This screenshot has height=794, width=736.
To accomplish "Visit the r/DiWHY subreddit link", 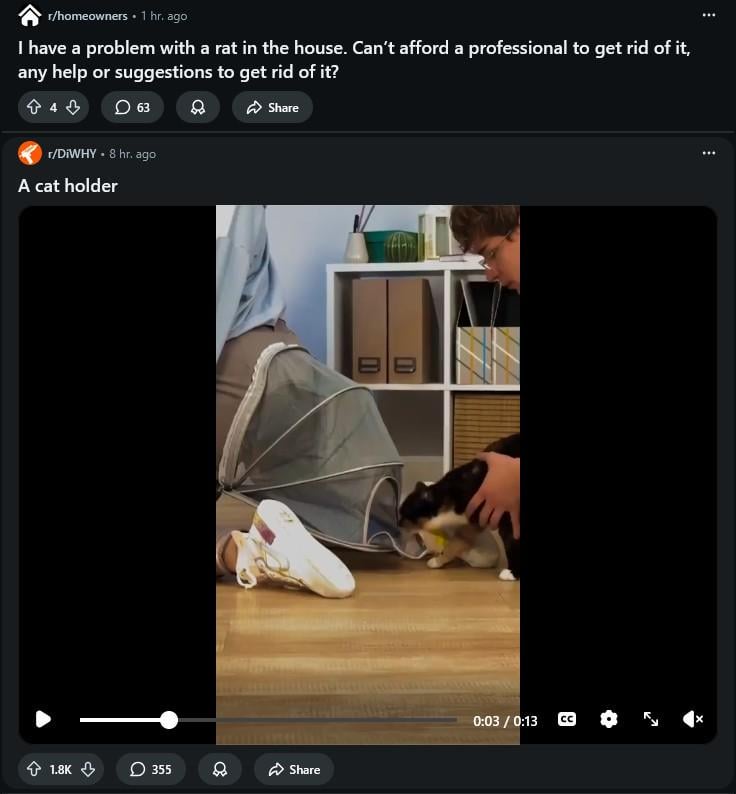I will (72, 154).
